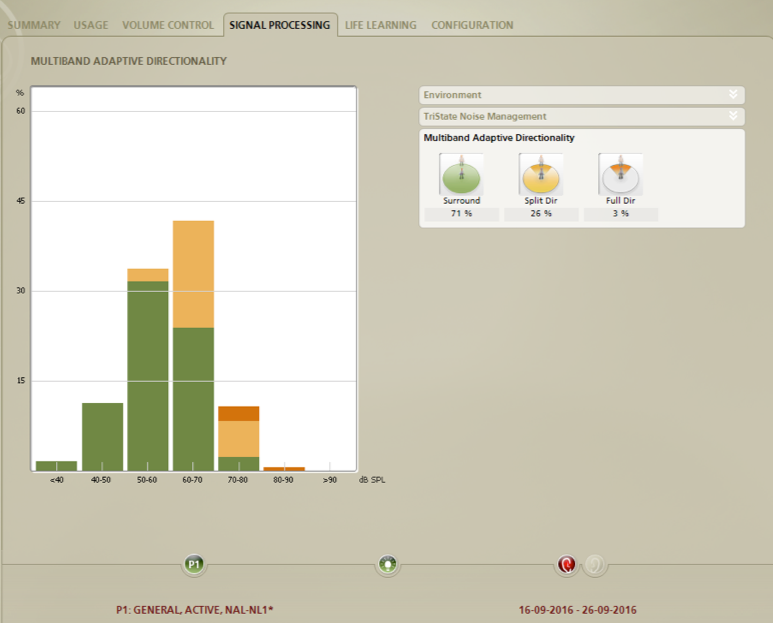Click the 16-09-2016 - 26-09-2016 date range

pos(577,610)
